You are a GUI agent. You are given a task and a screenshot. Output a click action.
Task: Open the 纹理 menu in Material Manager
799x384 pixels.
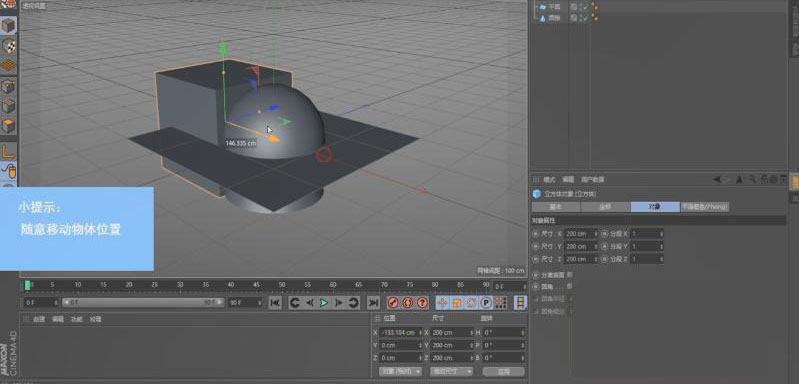pyautogui.click(x=95, y=319)
